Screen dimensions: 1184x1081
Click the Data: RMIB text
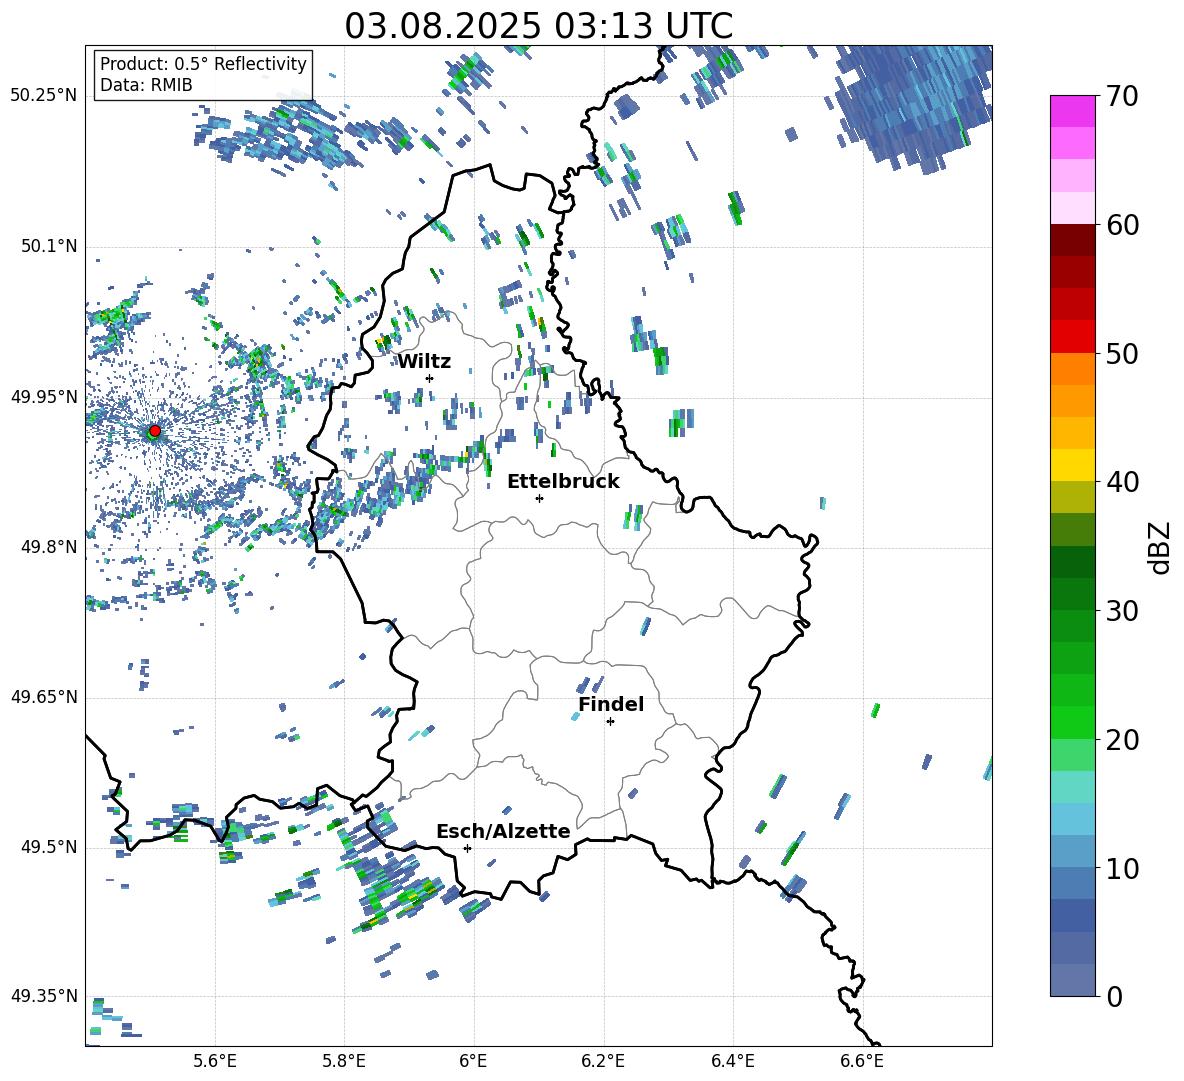point(146,85)
